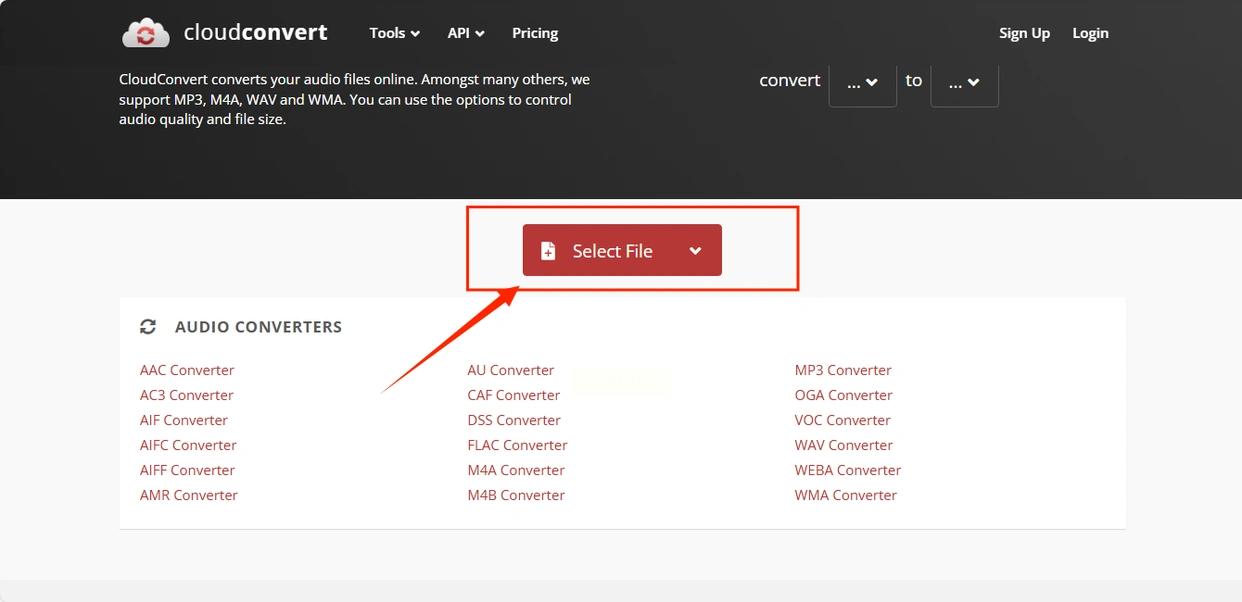Open the source format dropdown after 'convert'
This screenshot has height=602, width=1242.
click(863, 83)
